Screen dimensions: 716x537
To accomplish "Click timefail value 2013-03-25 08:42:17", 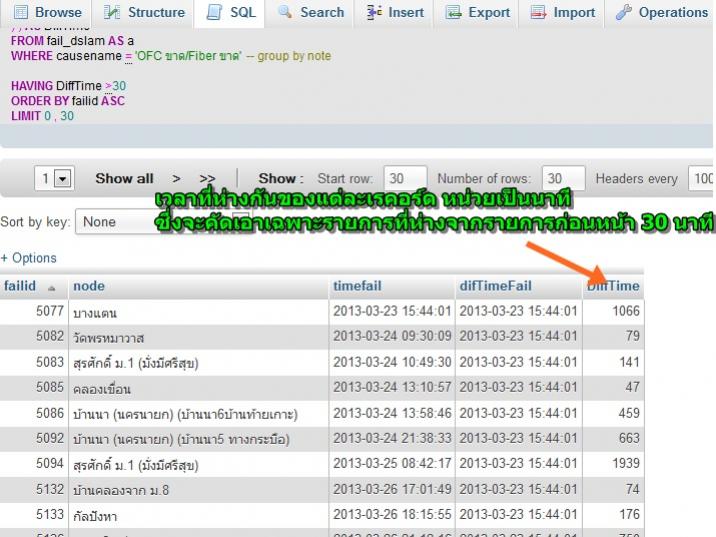I will pos(392,463).
